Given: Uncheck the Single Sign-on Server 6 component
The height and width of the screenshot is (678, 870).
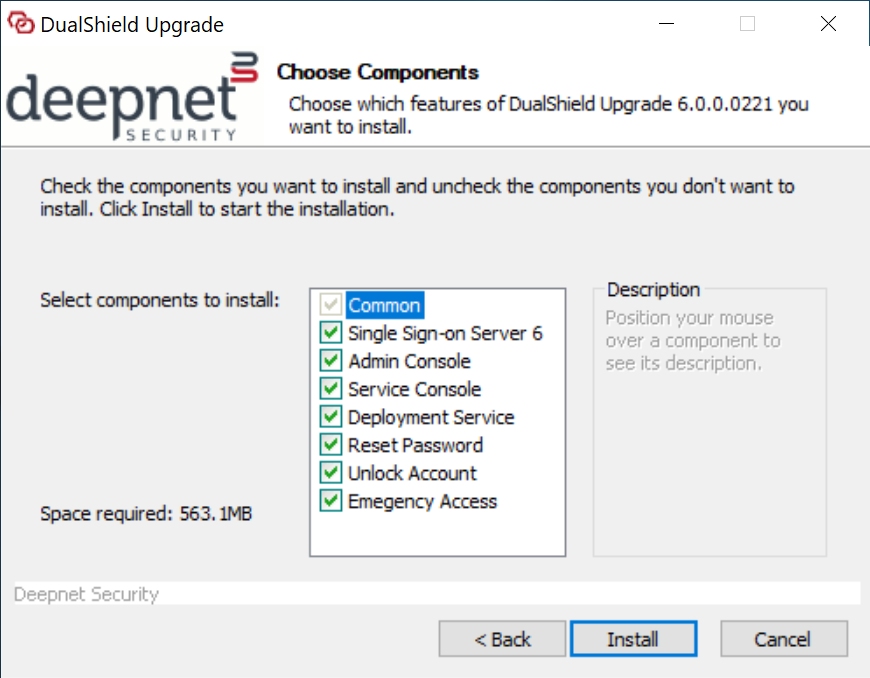Looking at the screenshot, I should click(330, 333).
